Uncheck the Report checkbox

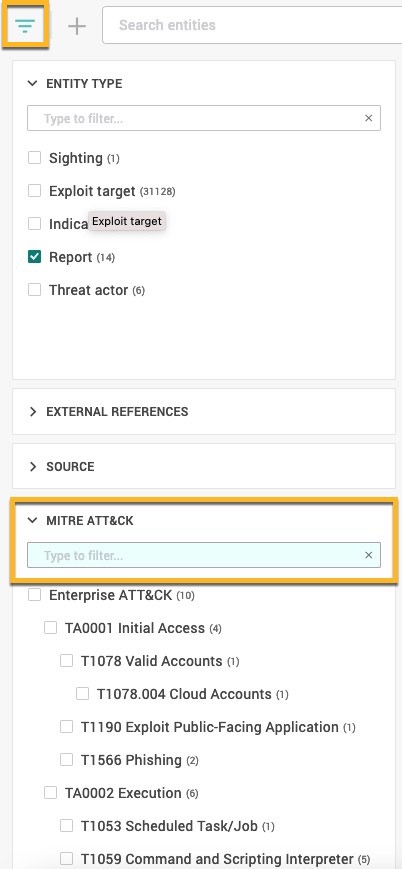point(34,257)
